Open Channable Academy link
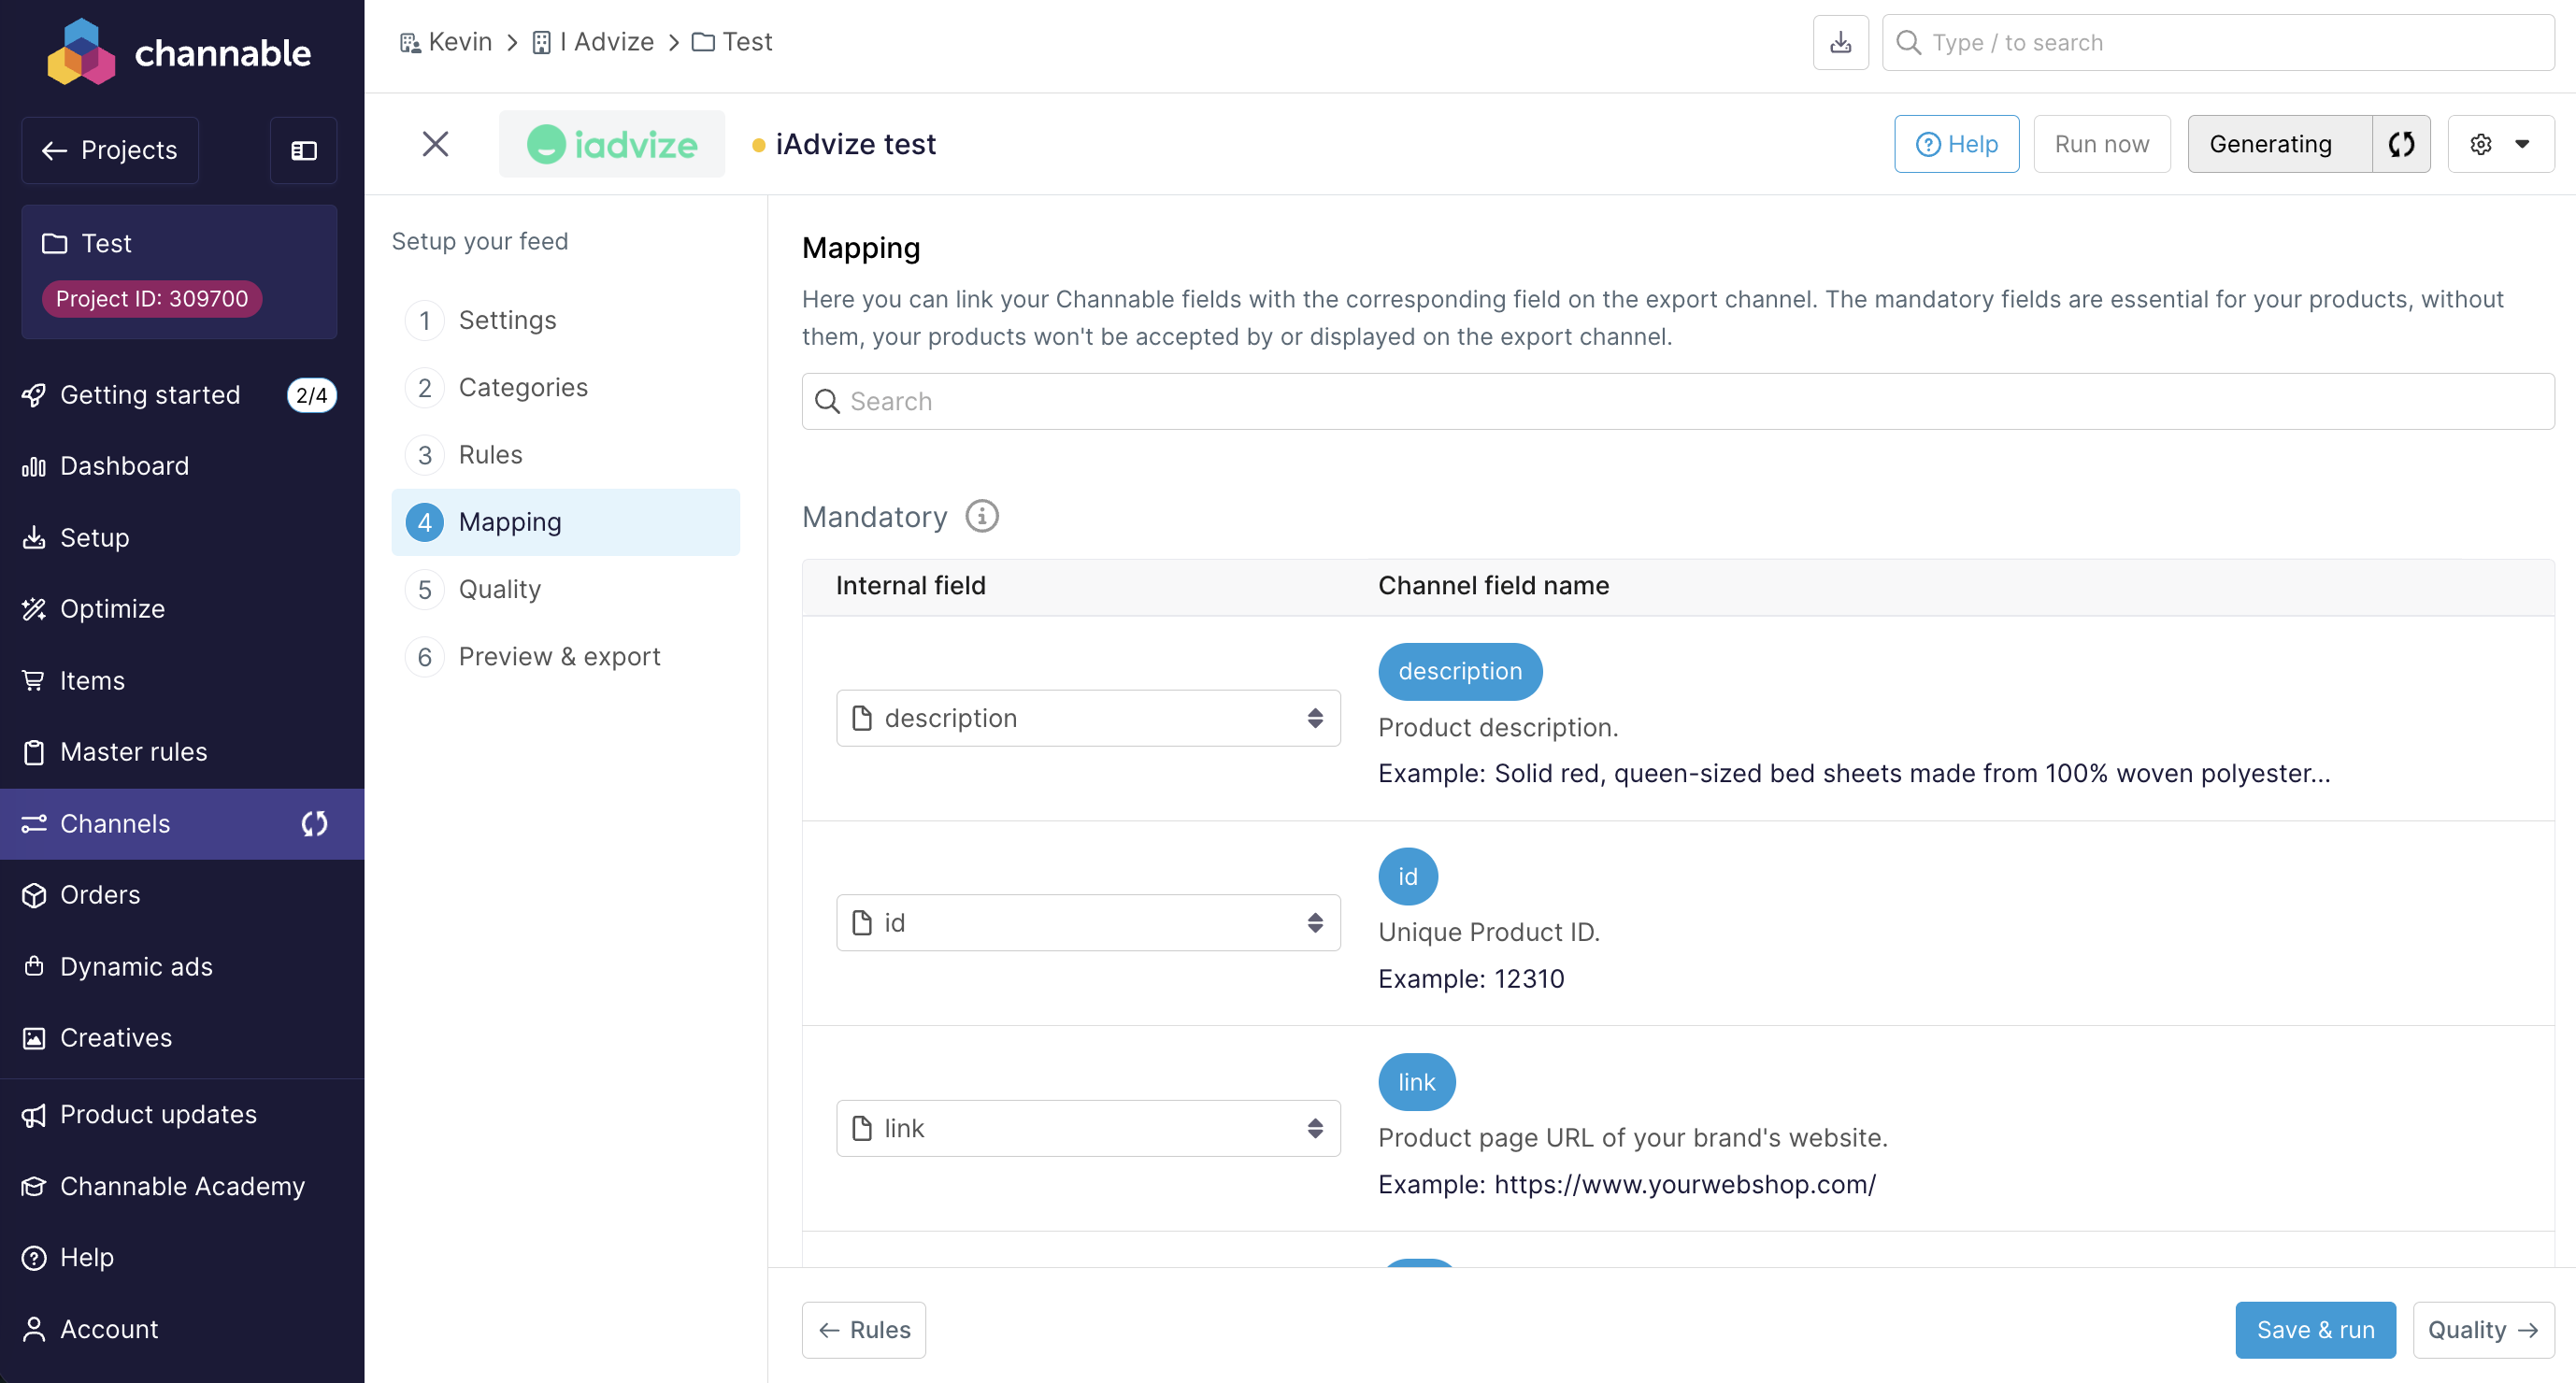Screen dimensions: 2576x1383 [x=182, y=1186]
